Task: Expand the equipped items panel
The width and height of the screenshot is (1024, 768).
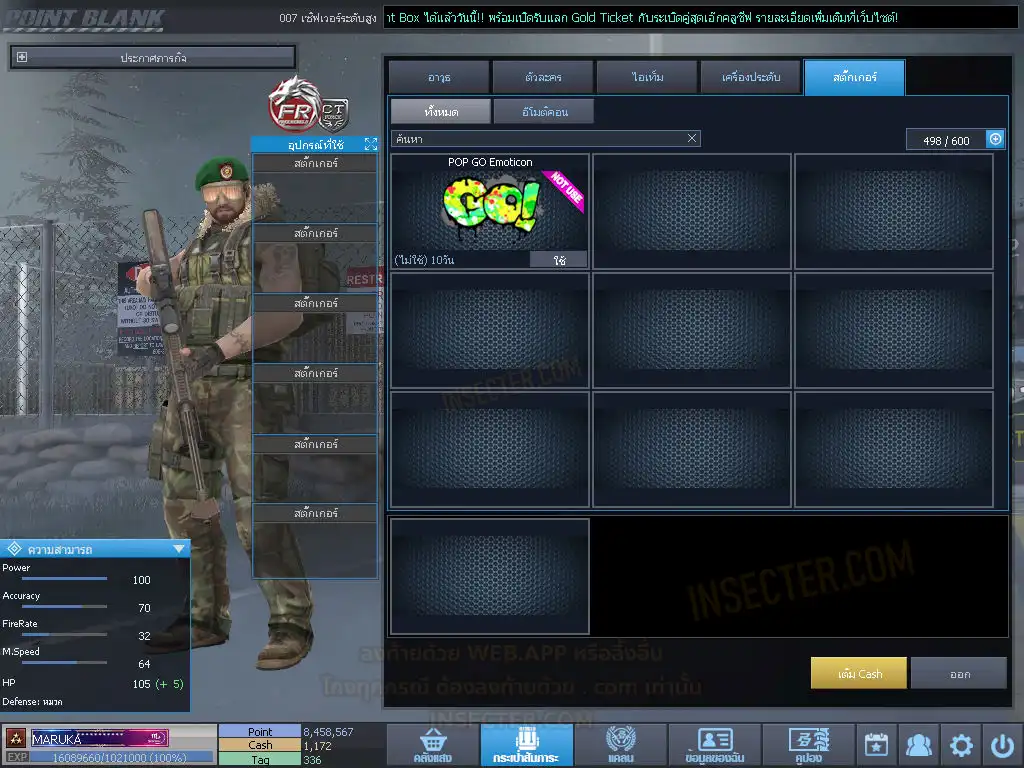Action: coord(370,145)
